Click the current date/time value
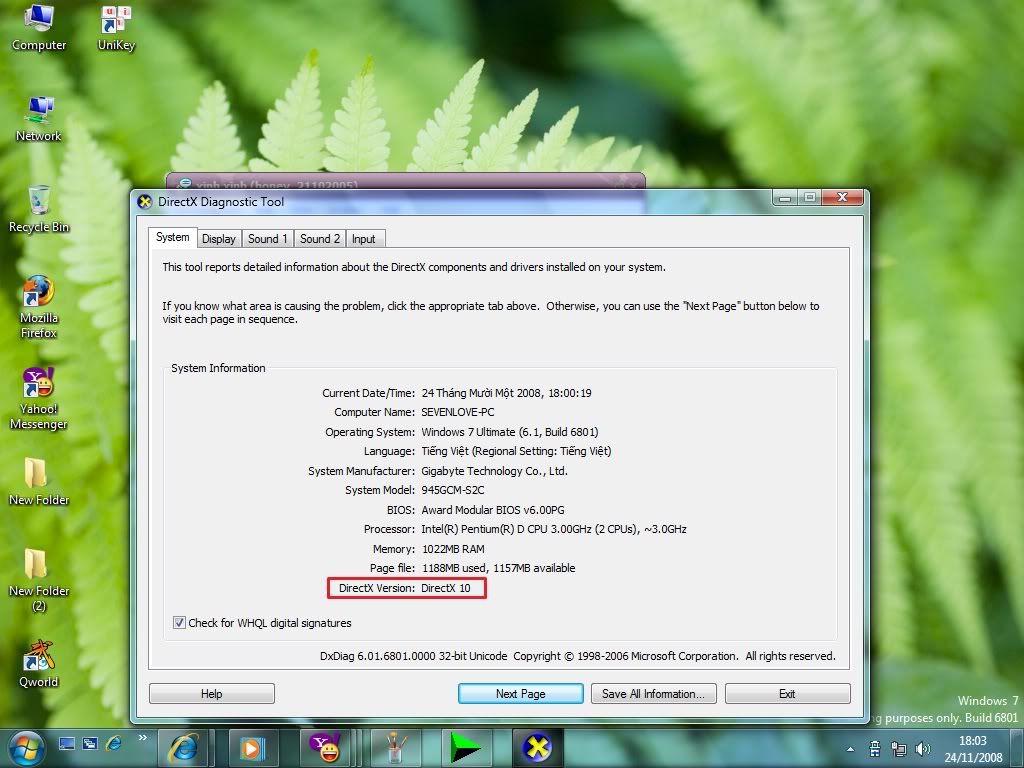Viewport: 1024px width, 768px height. click(507, 393)
